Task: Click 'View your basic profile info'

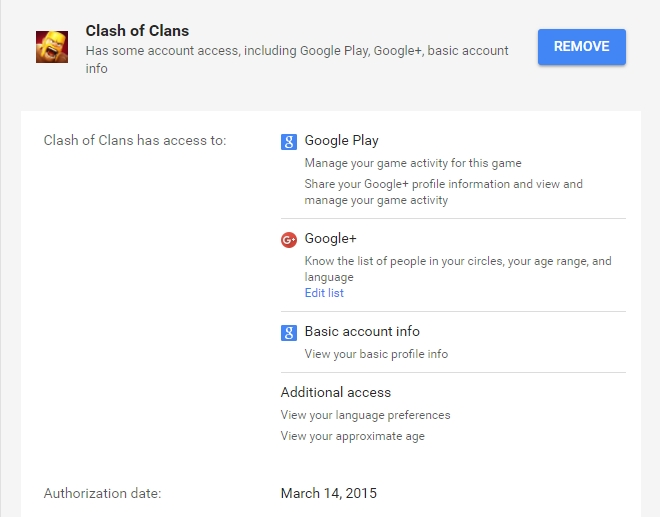Action: click(x=376, y=354)
